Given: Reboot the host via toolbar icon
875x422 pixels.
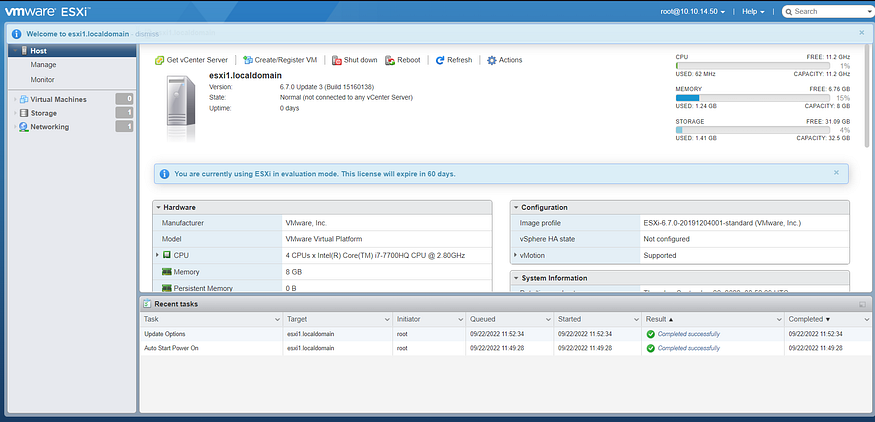Looking at the screenshot, I should coord(390,60).
